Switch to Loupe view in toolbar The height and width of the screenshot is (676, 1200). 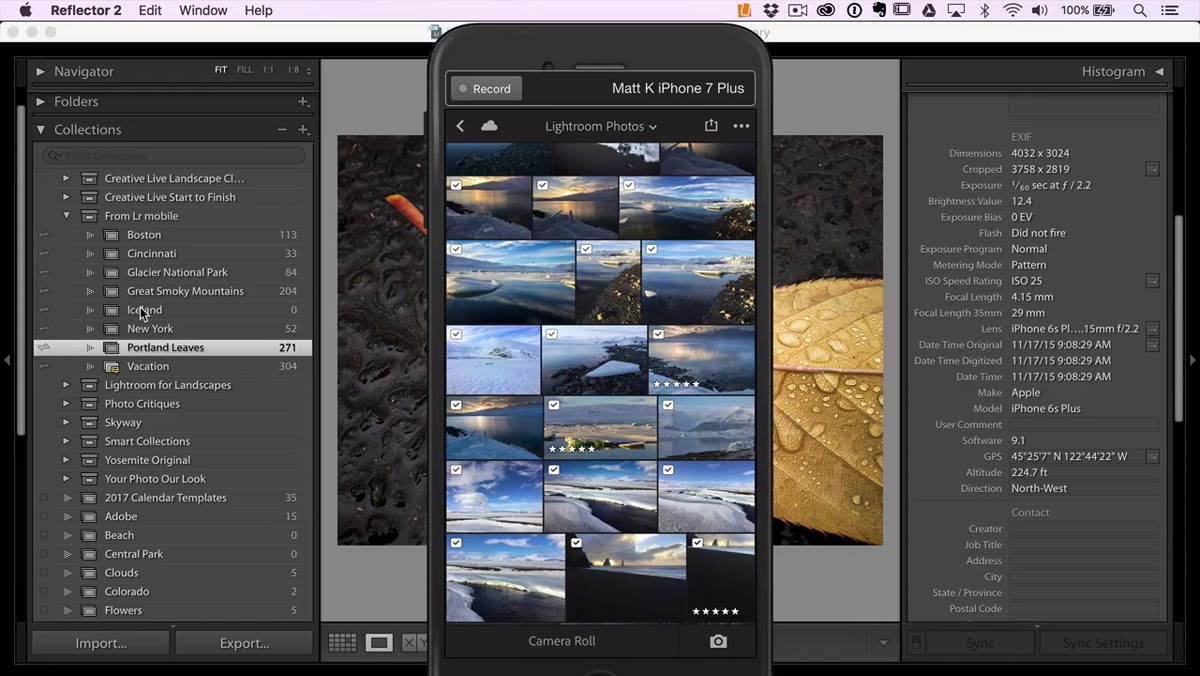click(379, 643)
